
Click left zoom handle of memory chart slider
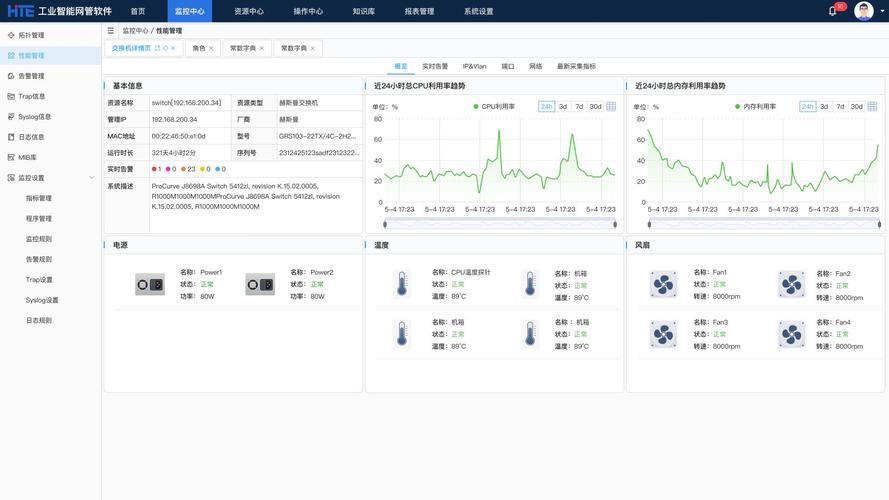(649, 224)
